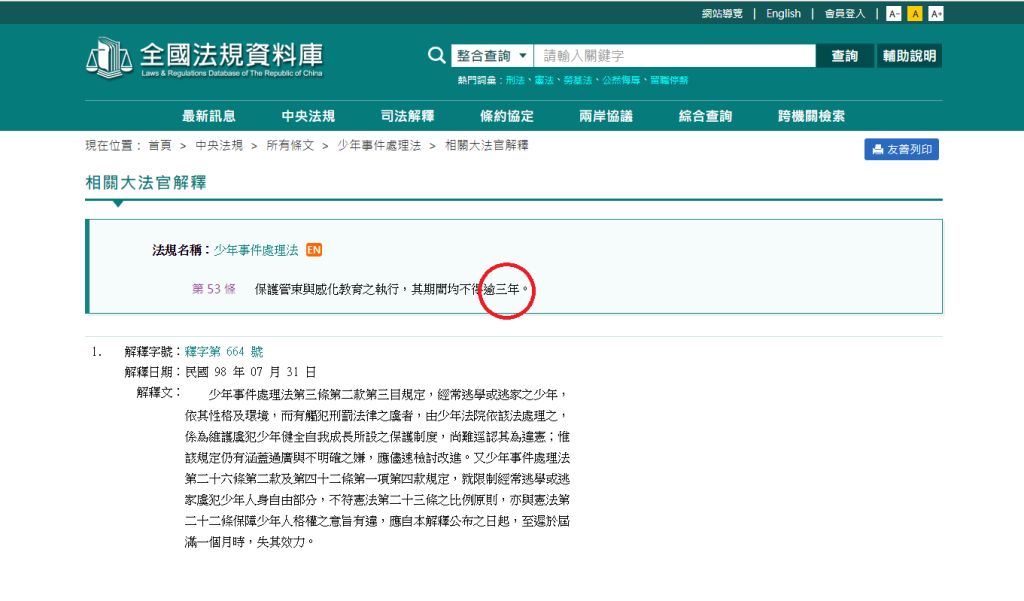Click the orange EN badge

coord(314,250)
